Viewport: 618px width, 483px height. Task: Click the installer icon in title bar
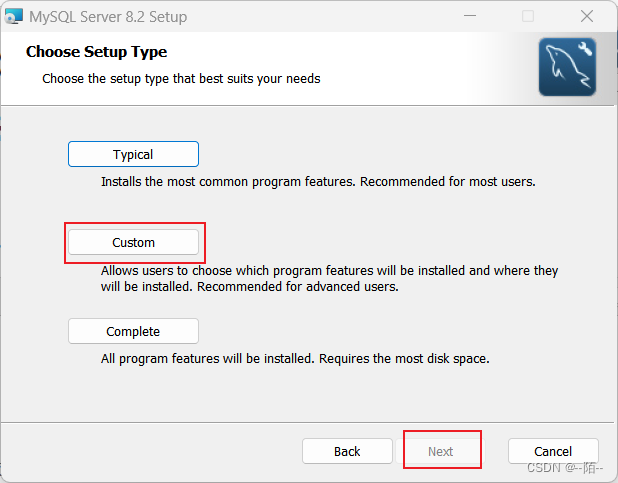14,16
